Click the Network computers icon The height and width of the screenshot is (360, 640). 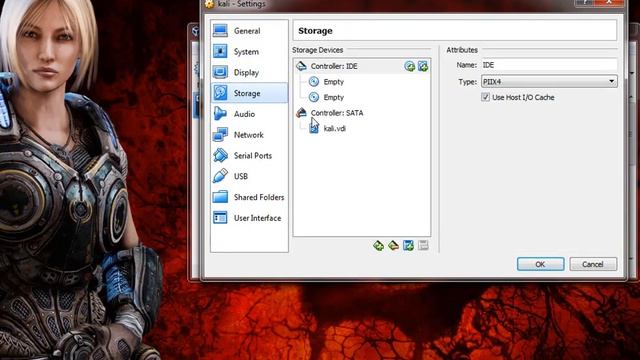[220, 135]
